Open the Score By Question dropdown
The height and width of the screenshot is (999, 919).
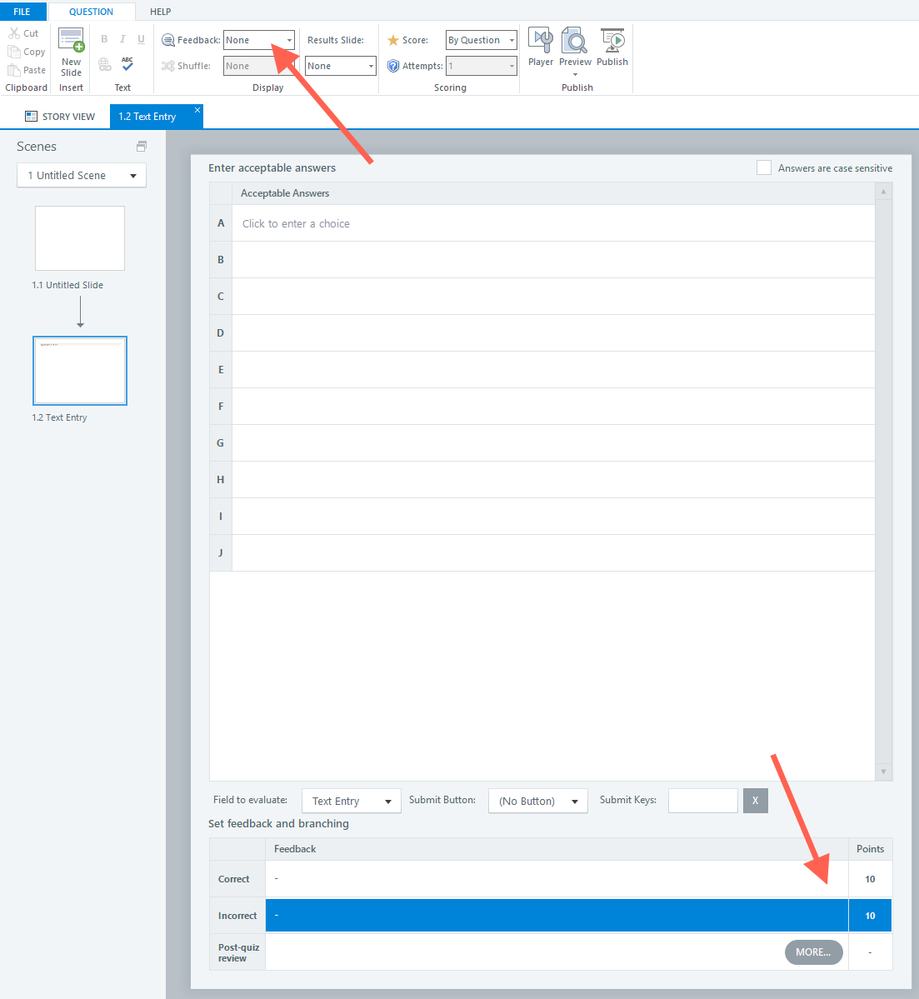(x=481, y=40)
